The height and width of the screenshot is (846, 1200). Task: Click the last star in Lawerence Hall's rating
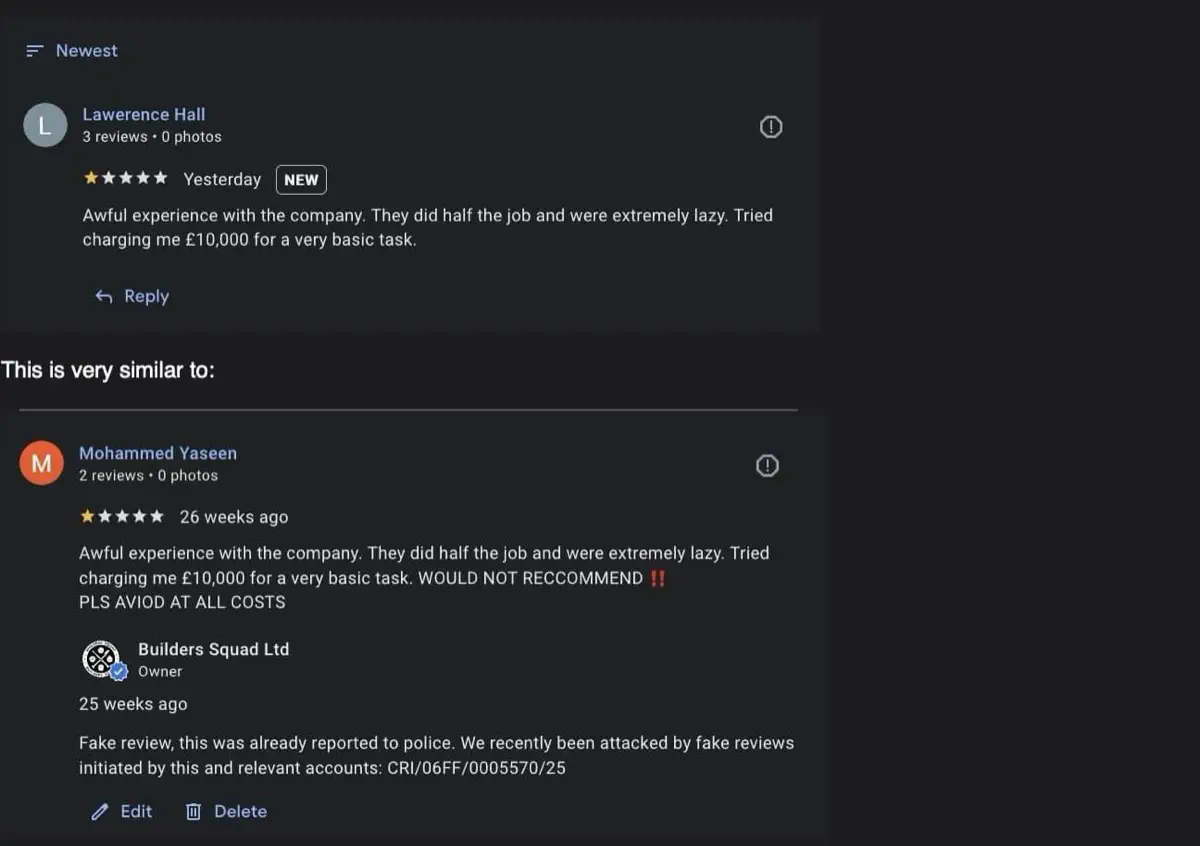coord(161,177)
